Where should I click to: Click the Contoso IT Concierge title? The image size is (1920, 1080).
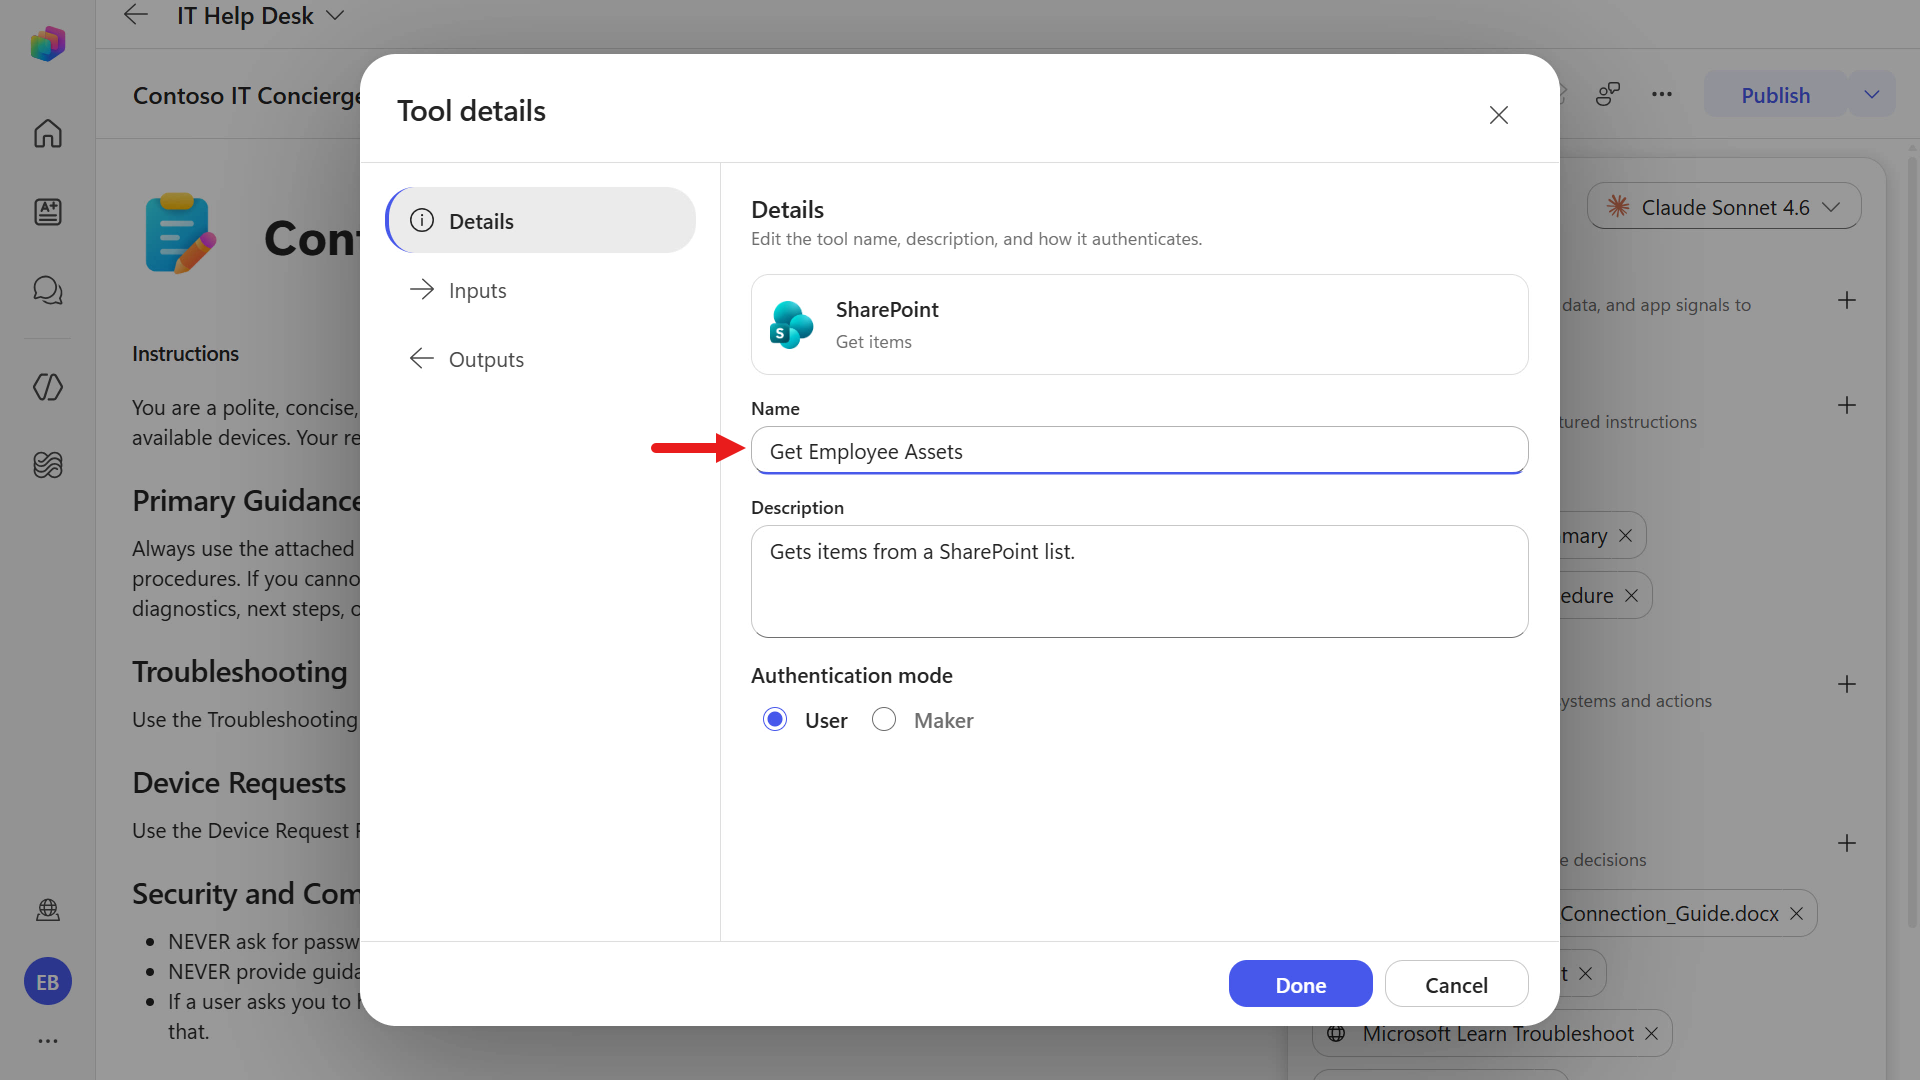[x=246, y=95]
